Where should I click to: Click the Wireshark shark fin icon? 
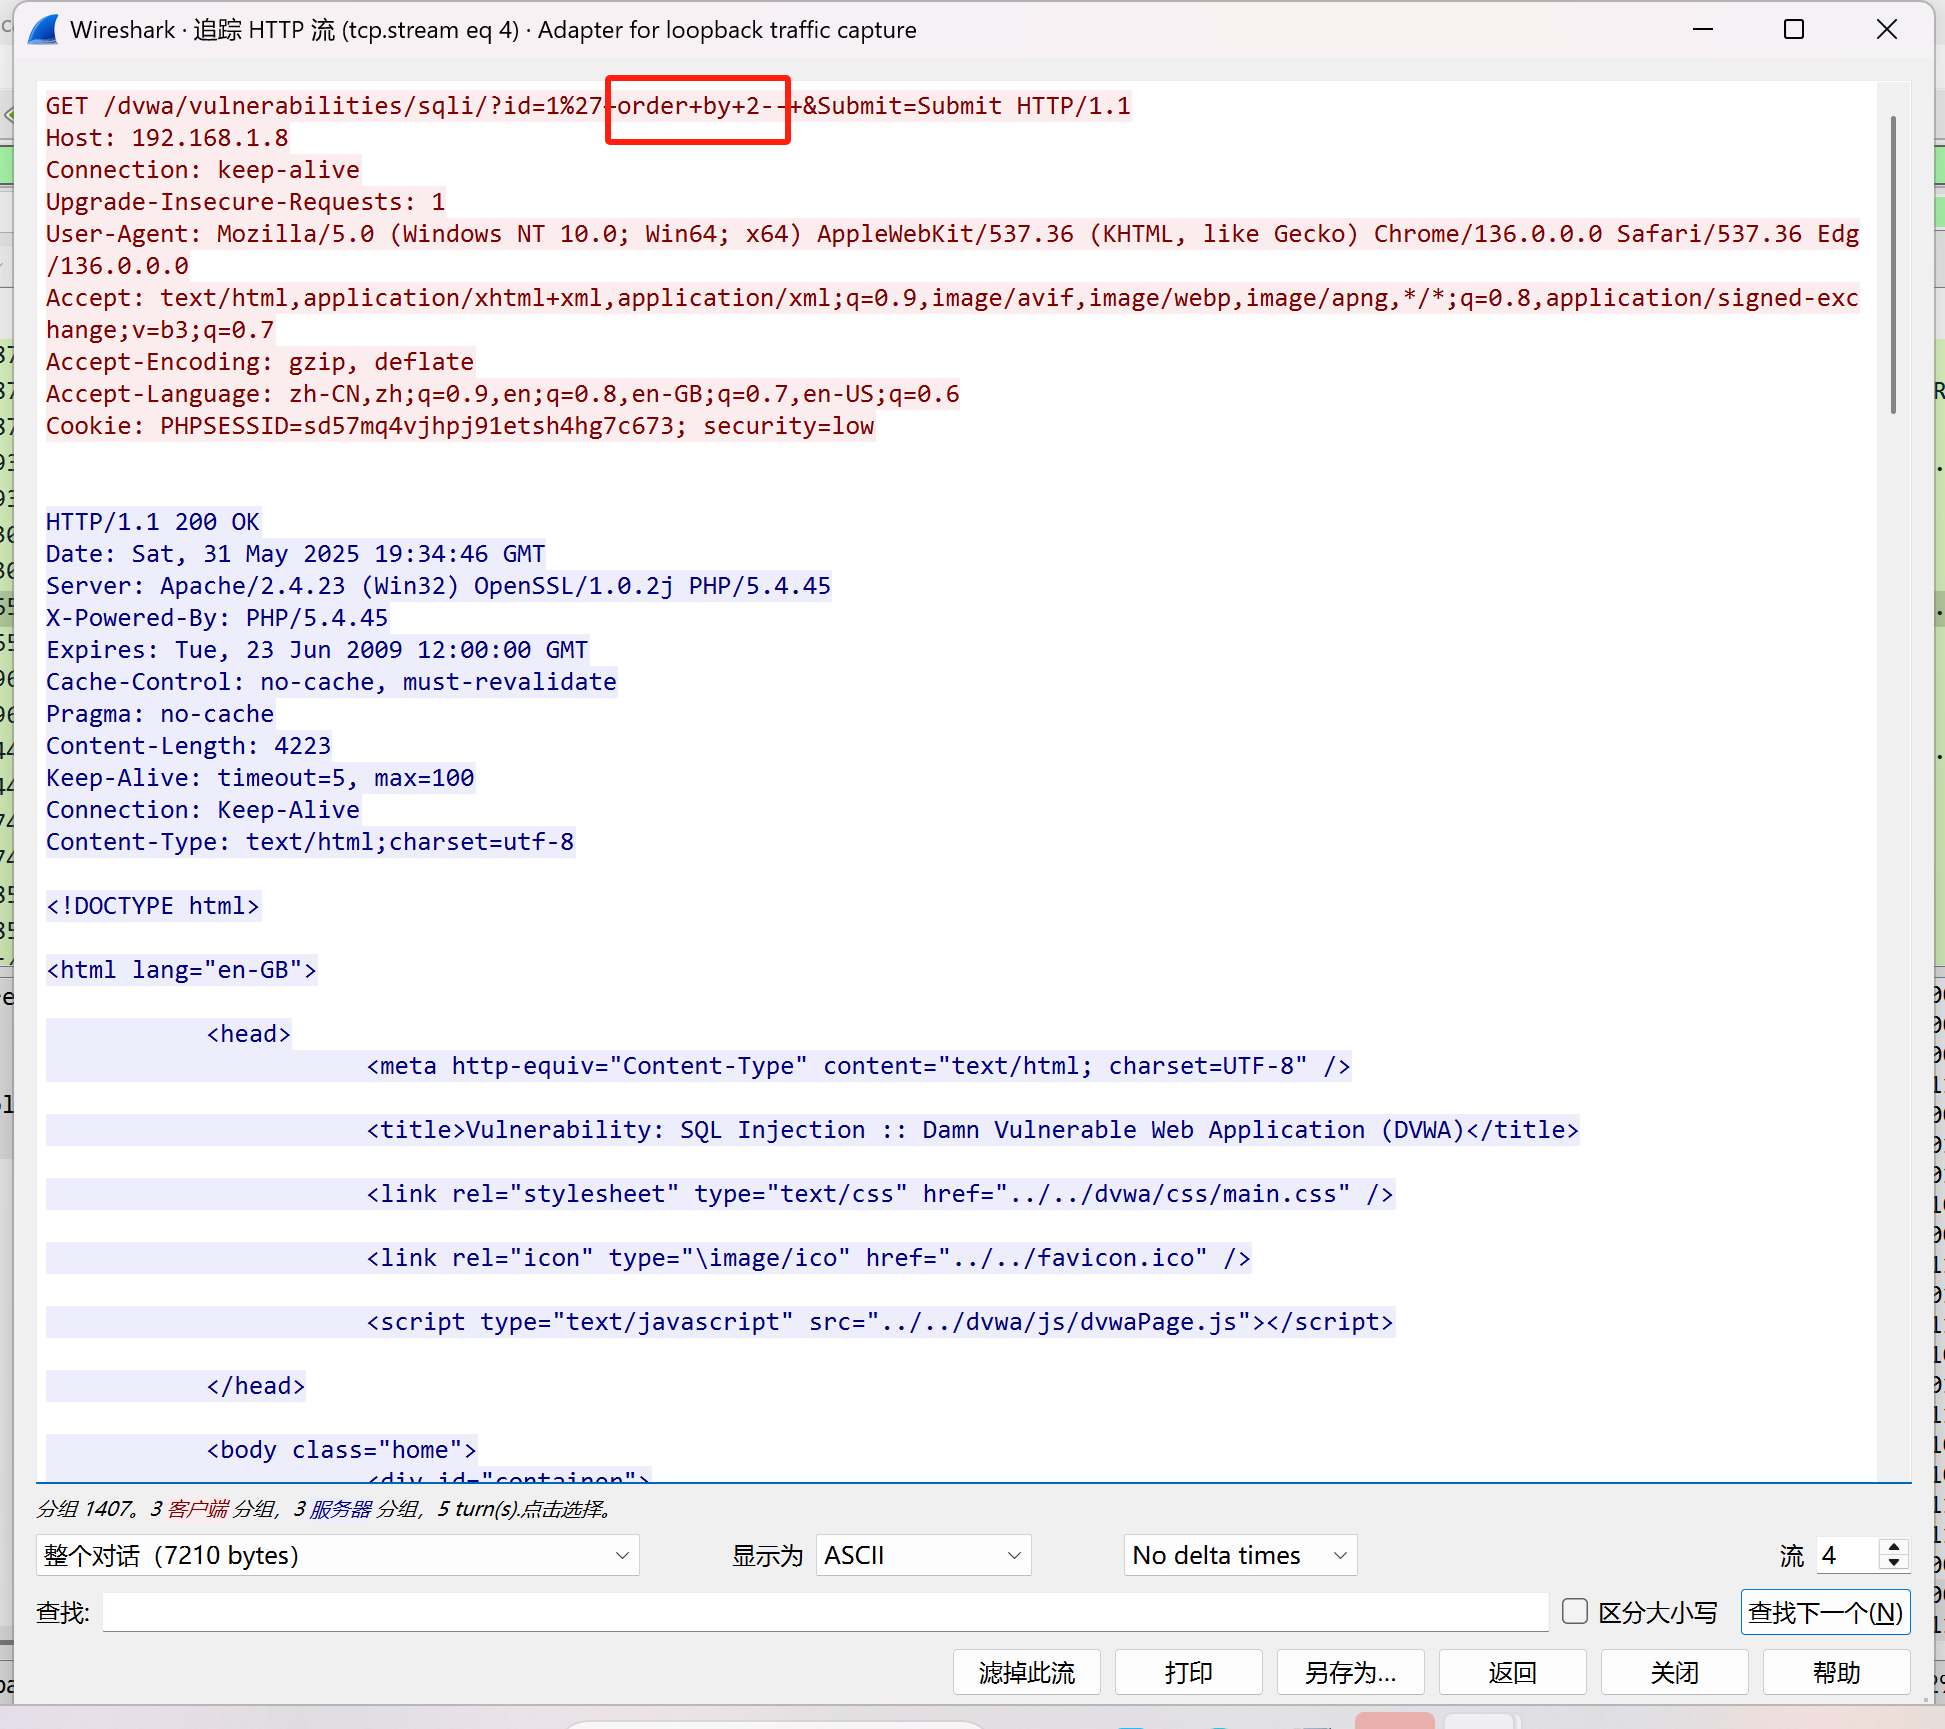(43, 30)
